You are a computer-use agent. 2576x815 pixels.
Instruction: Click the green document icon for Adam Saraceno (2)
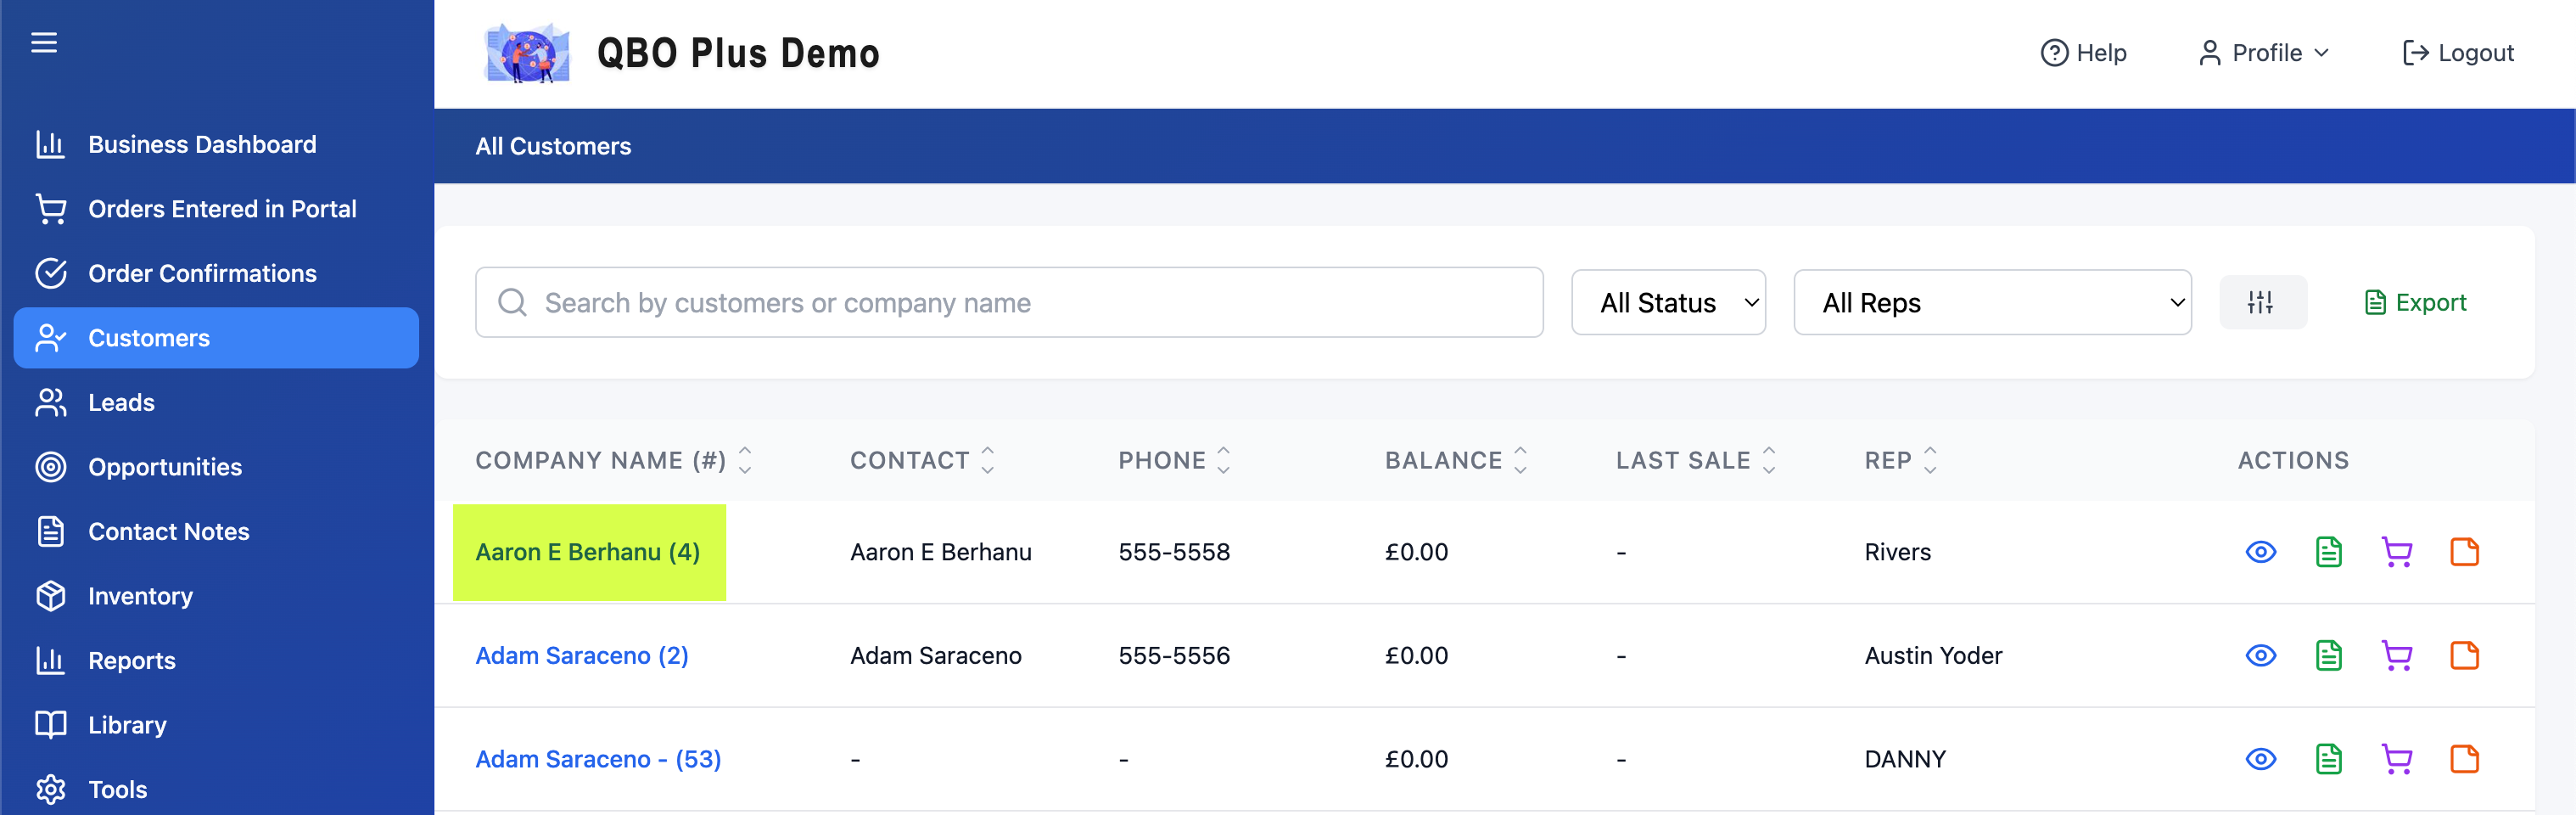coord(2328,656)
